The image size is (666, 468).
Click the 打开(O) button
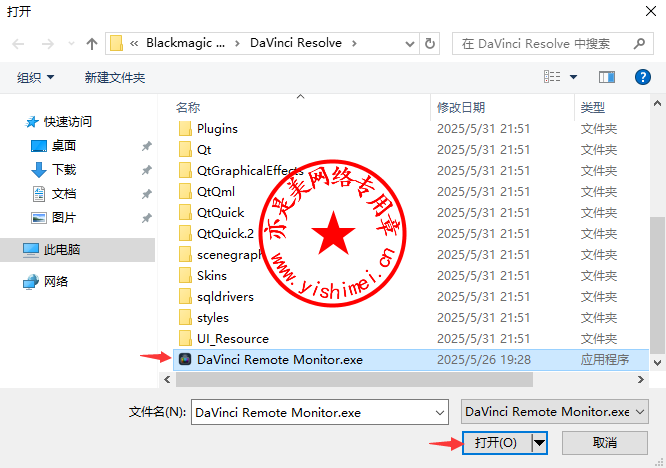[x=496, y=443]
